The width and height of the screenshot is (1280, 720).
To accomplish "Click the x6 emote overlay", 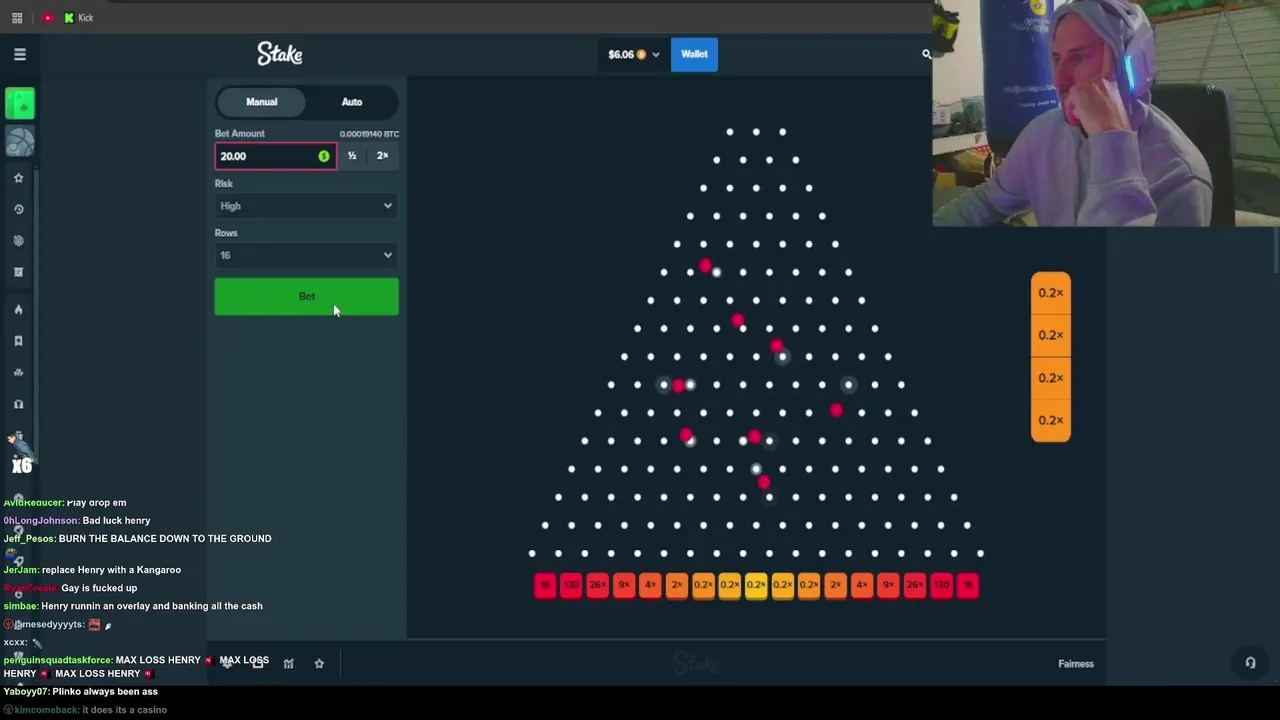I will tap(21, 455).
